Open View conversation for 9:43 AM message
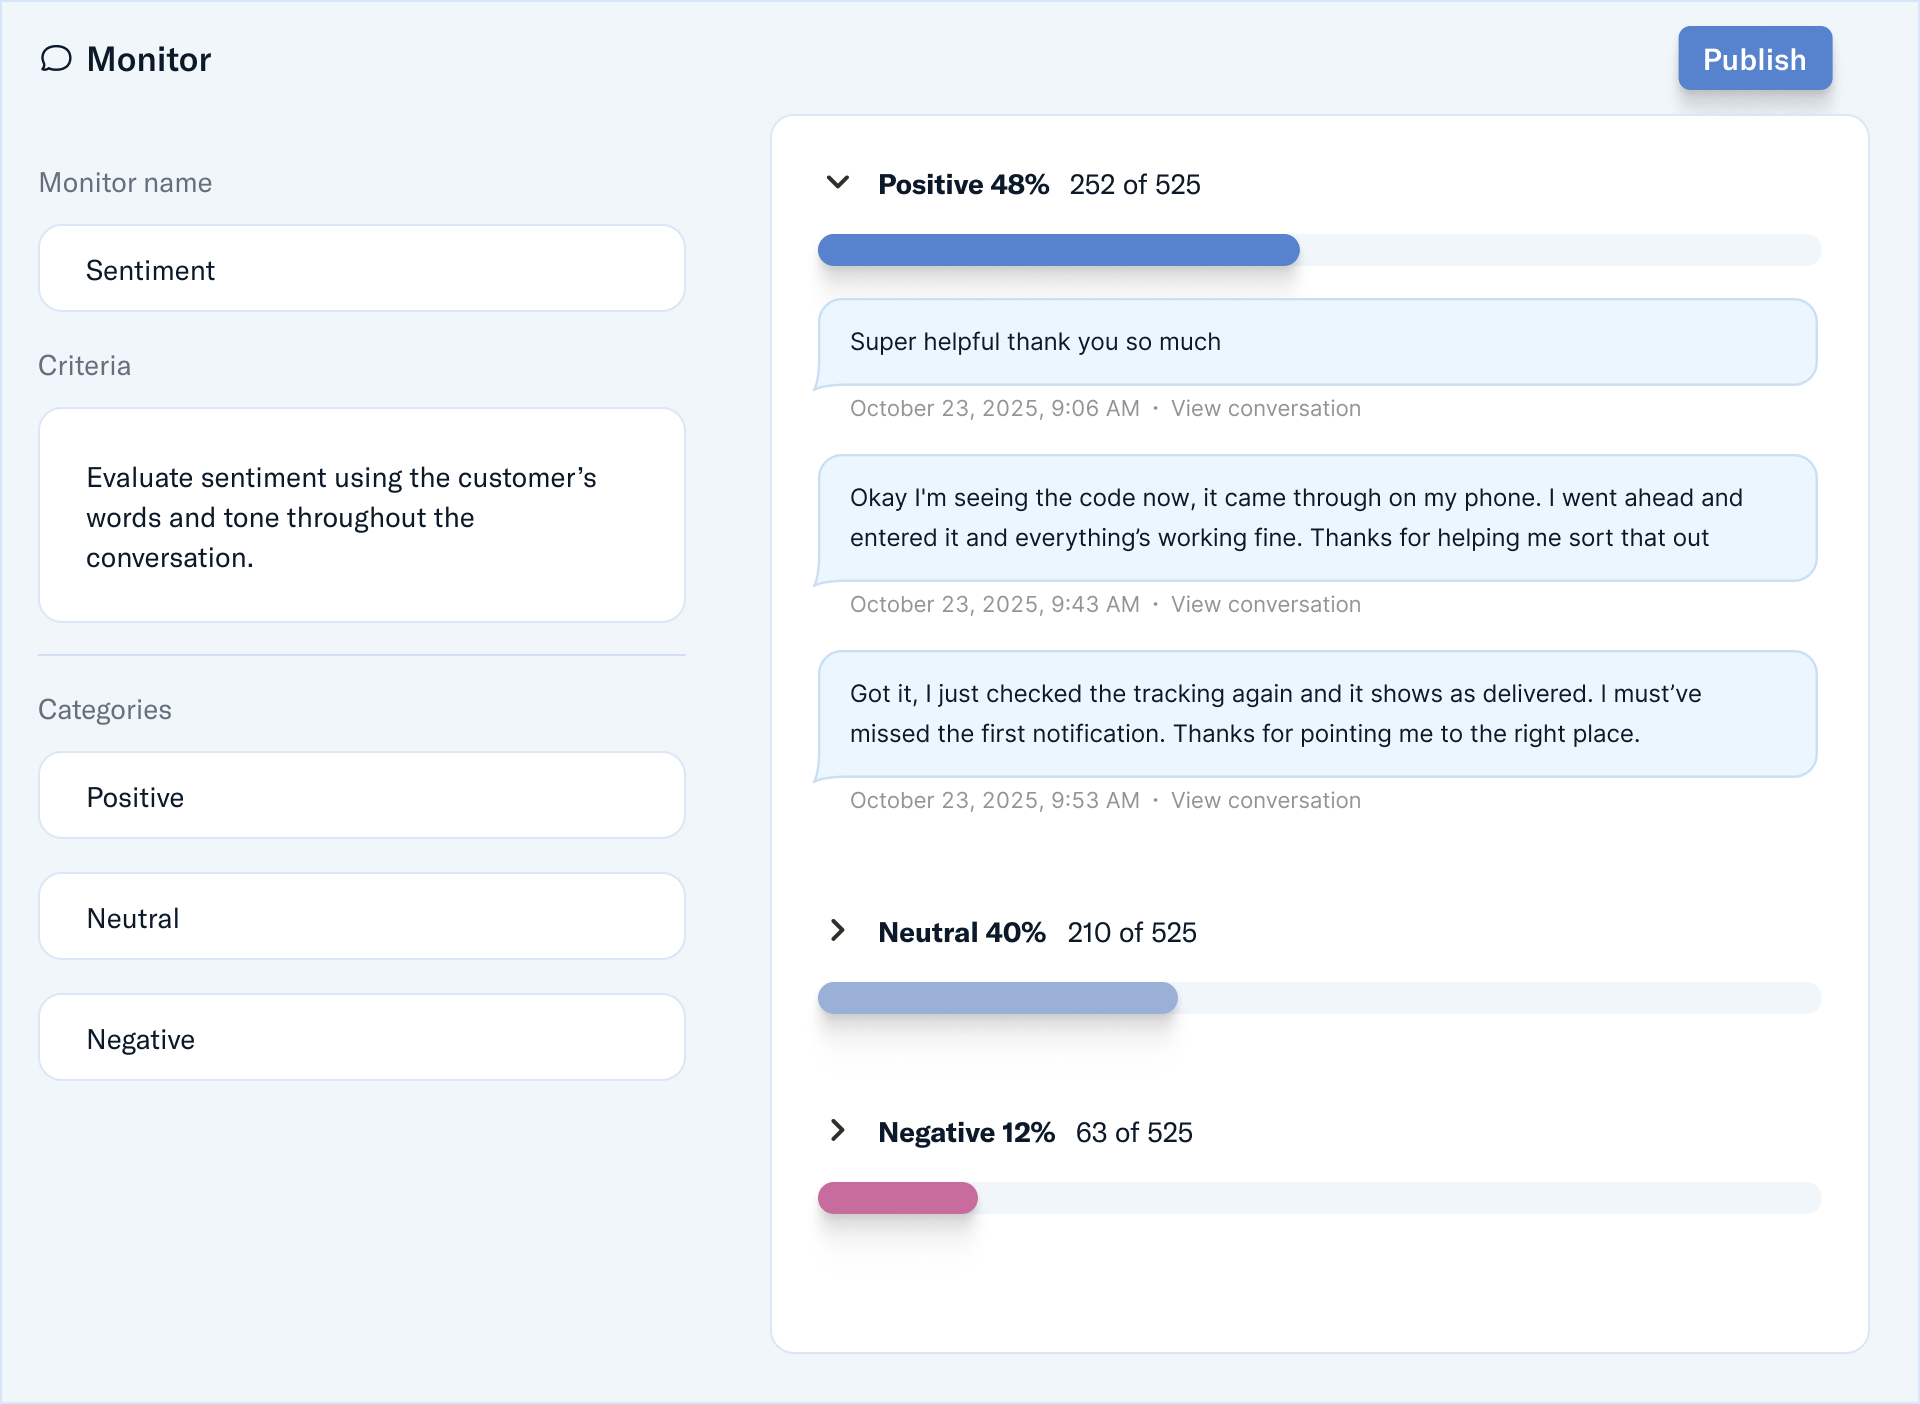1920x1404 pixels. (1265, 605)
